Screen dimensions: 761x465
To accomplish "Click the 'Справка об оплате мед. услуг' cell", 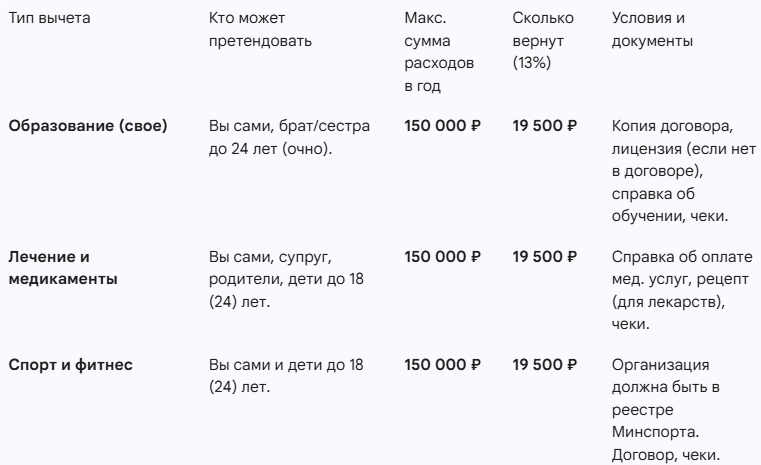I will tap(682, 290).
